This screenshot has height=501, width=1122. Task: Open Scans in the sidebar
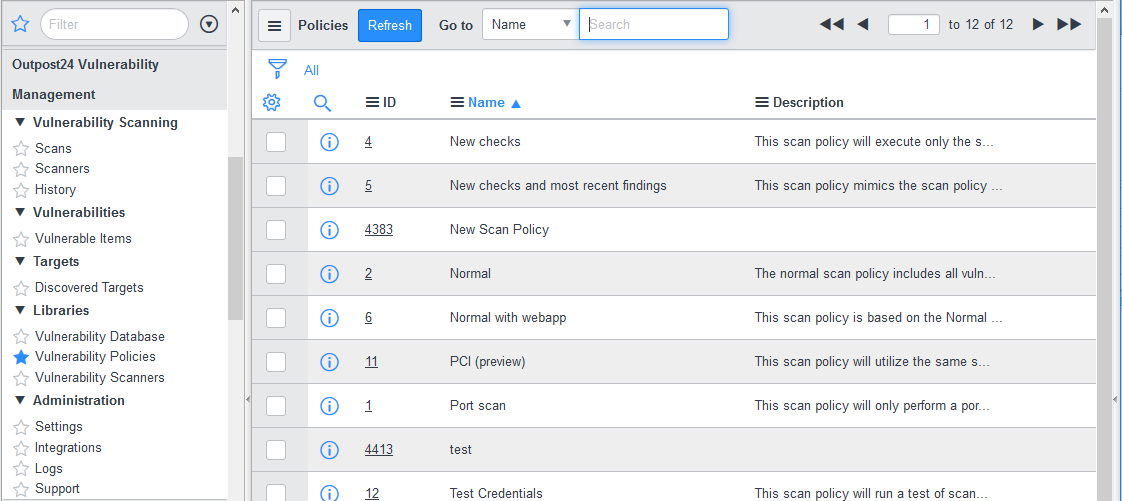(x=53, y=148)
